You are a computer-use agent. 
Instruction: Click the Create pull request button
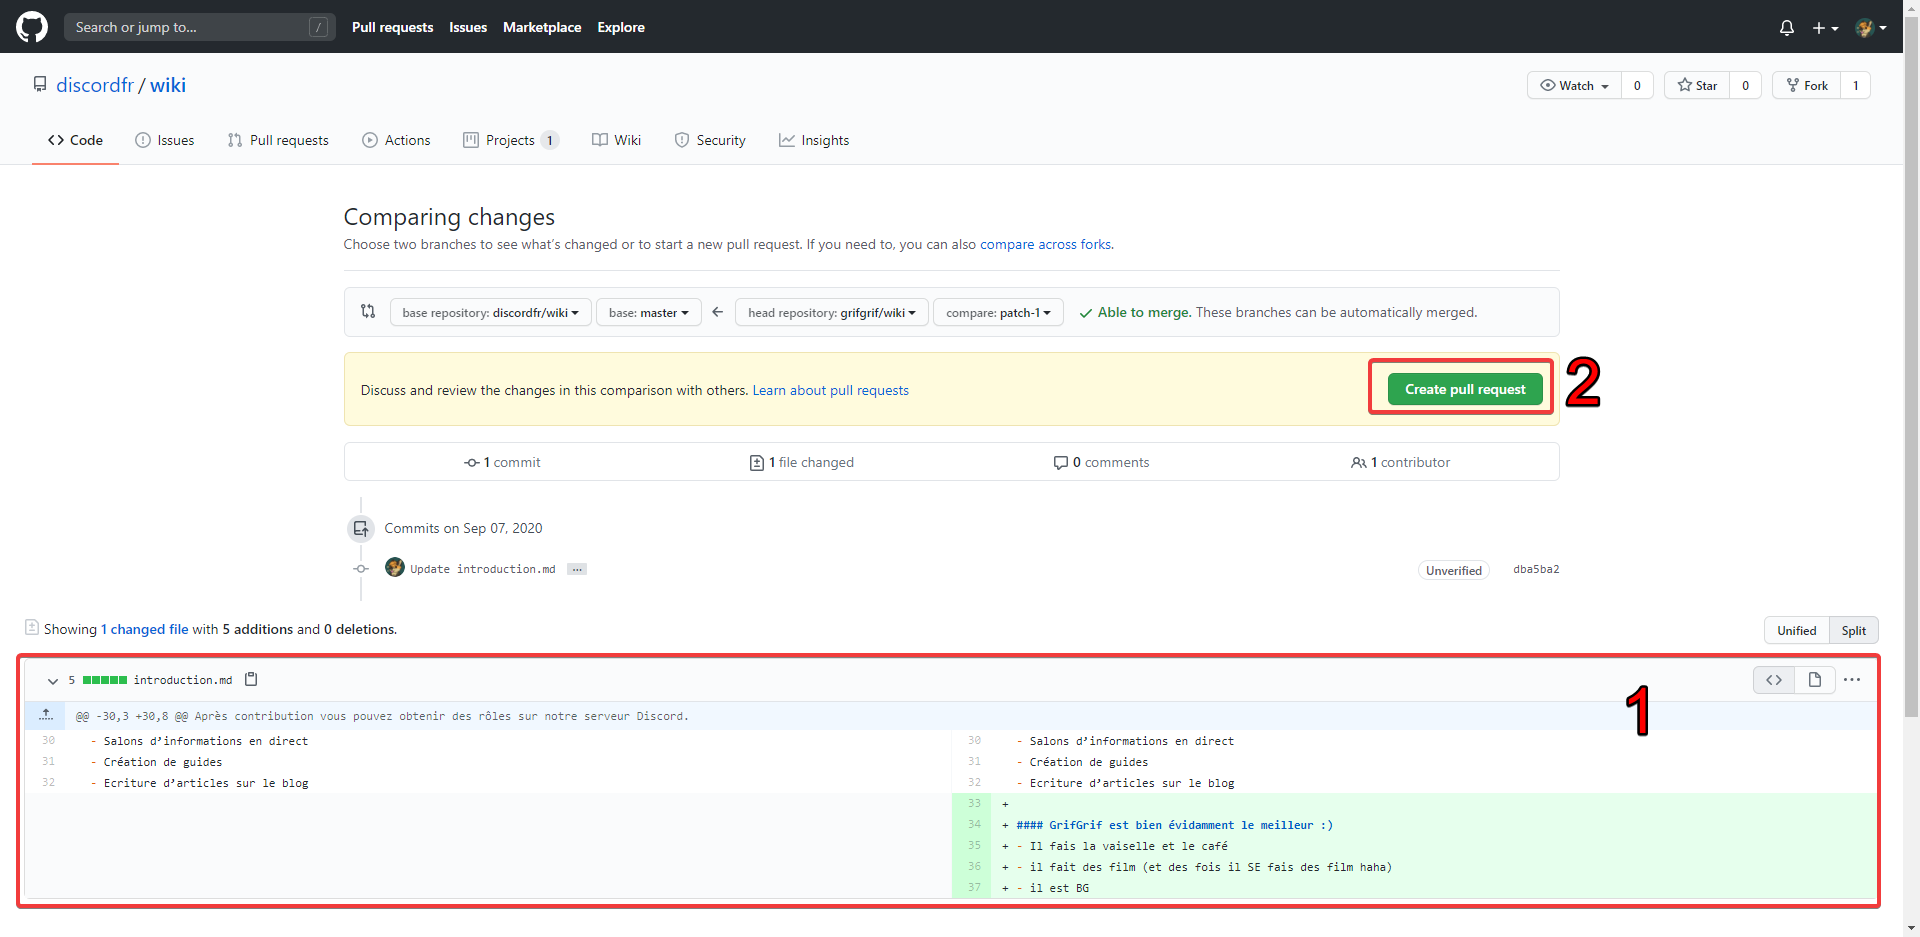pos(1465,389)
